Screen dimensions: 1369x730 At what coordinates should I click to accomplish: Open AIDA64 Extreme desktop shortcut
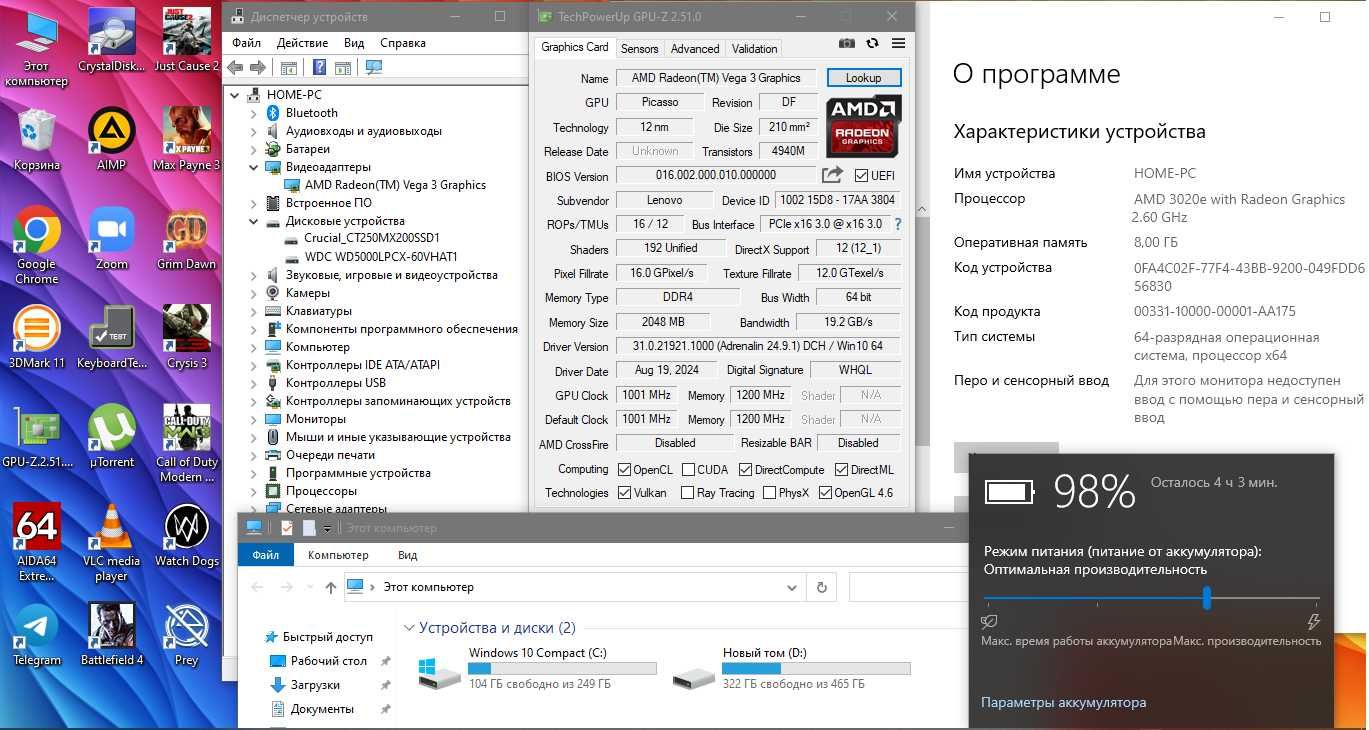[37, 543]
